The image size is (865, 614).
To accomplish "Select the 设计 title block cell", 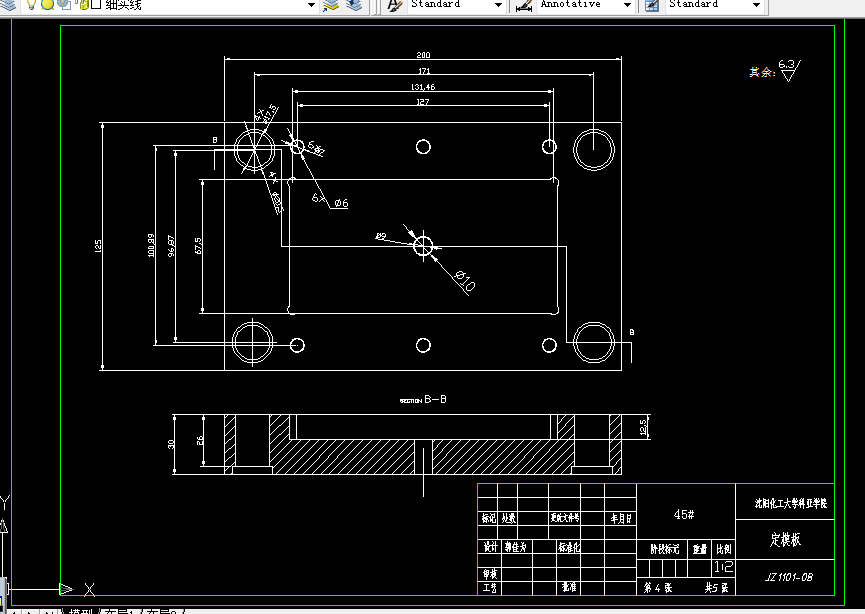I will [x=490, y=547].
